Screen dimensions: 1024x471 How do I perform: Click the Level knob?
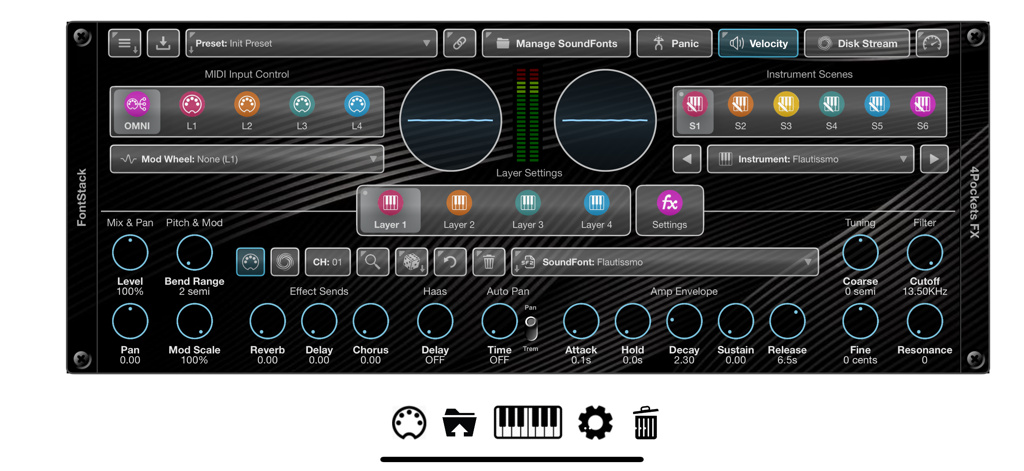tap(130, 253)
